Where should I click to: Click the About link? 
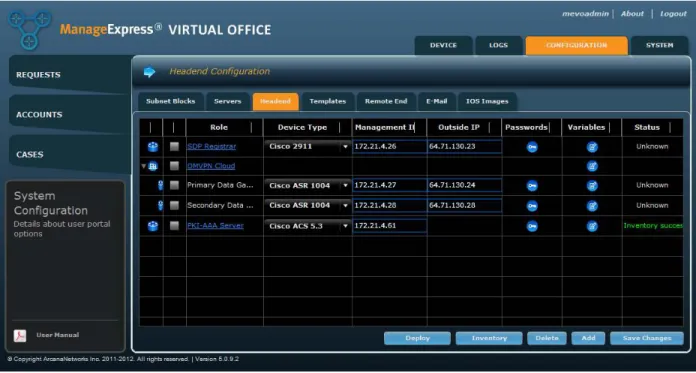point(632,14)
